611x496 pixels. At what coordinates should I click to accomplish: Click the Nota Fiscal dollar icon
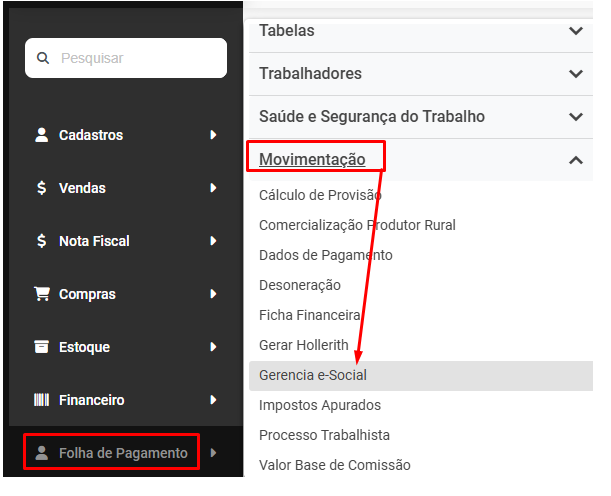(x=41, y=241)
